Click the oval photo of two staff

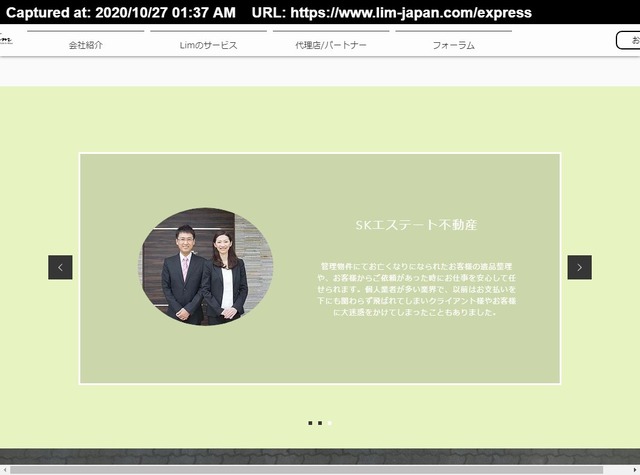pyautogui.click(x=207, y=267)
